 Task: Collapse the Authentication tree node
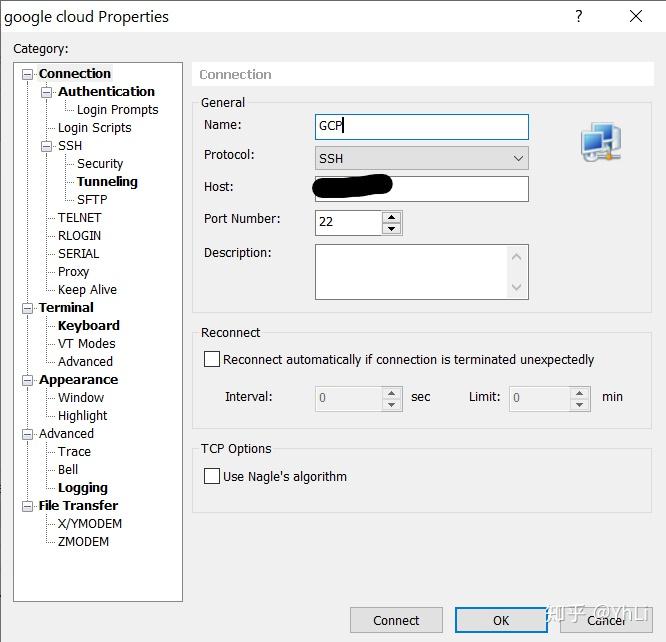(46, 92)
